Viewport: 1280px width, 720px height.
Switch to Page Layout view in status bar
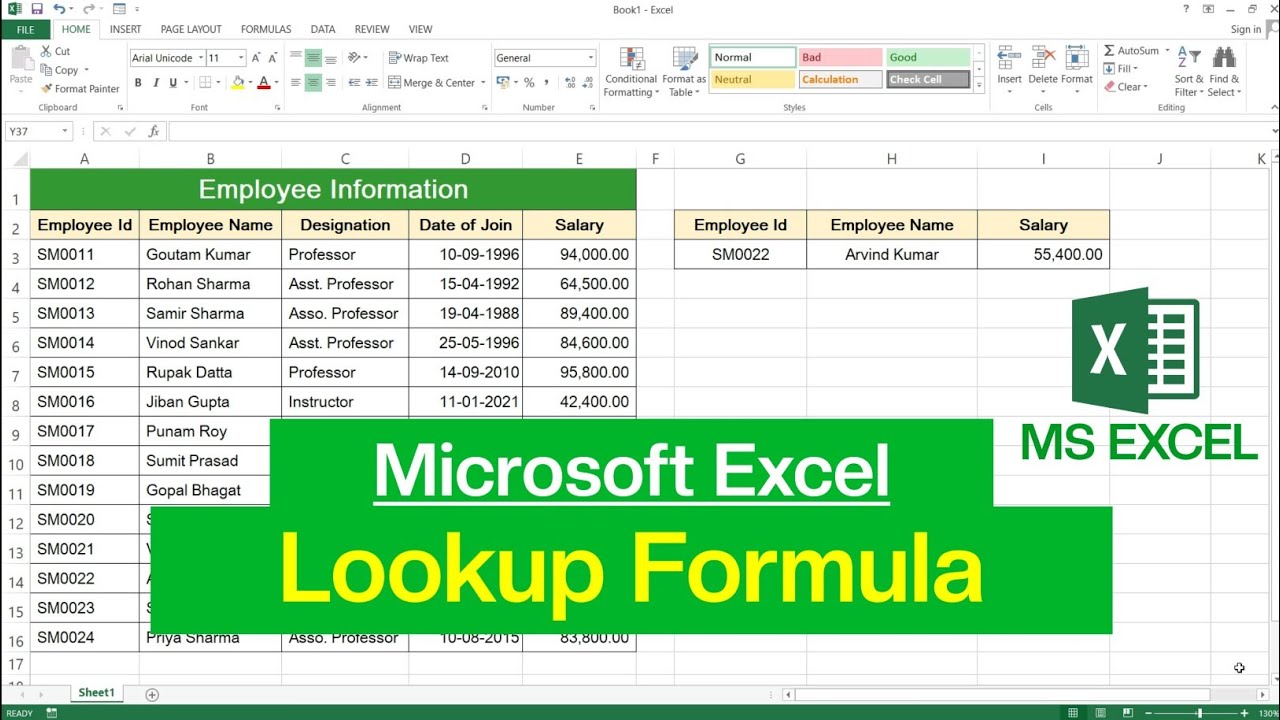[1100, 713]
